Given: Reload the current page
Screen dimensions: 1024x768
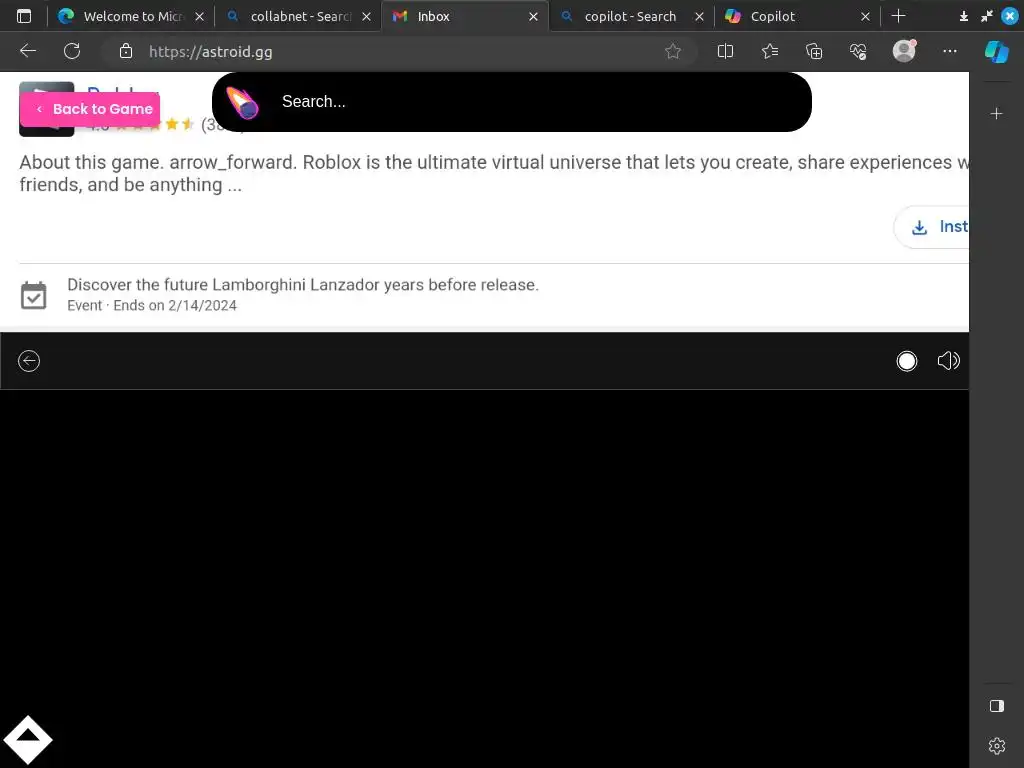Looking at the screenshot, I should 72,51.
